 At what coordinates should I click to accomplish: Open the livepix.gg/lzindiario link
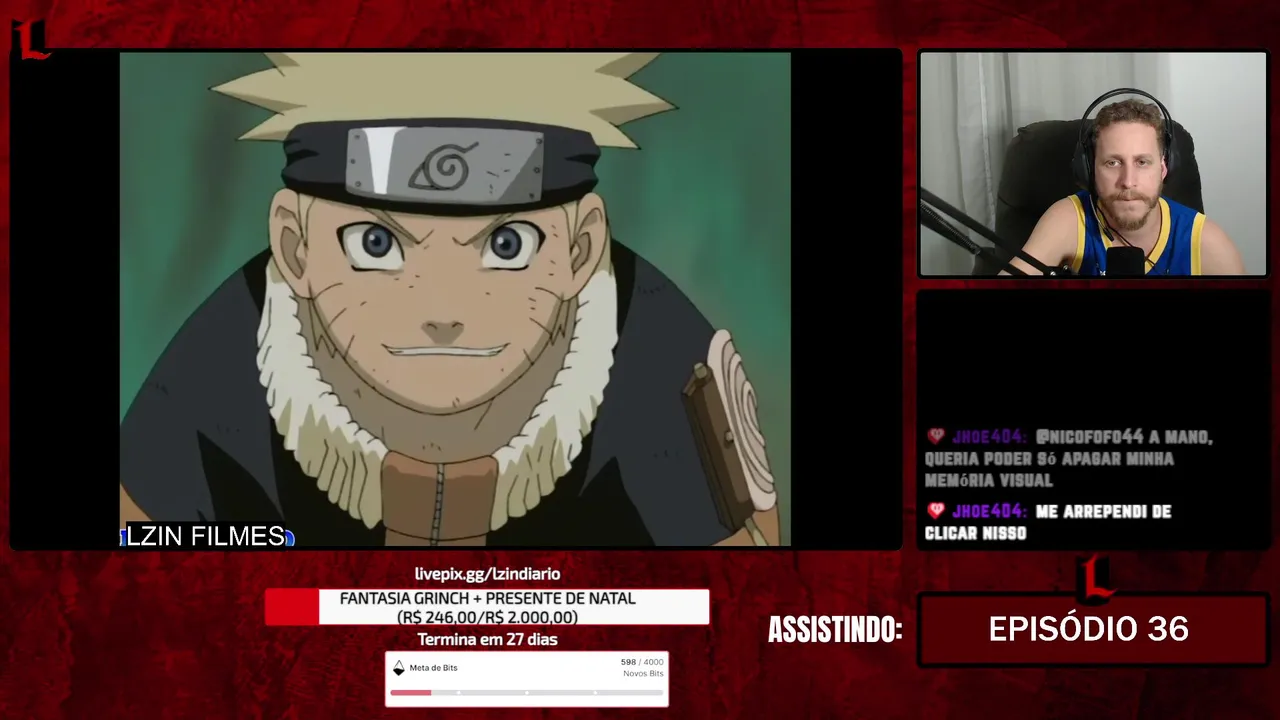[x=487, y=574]
